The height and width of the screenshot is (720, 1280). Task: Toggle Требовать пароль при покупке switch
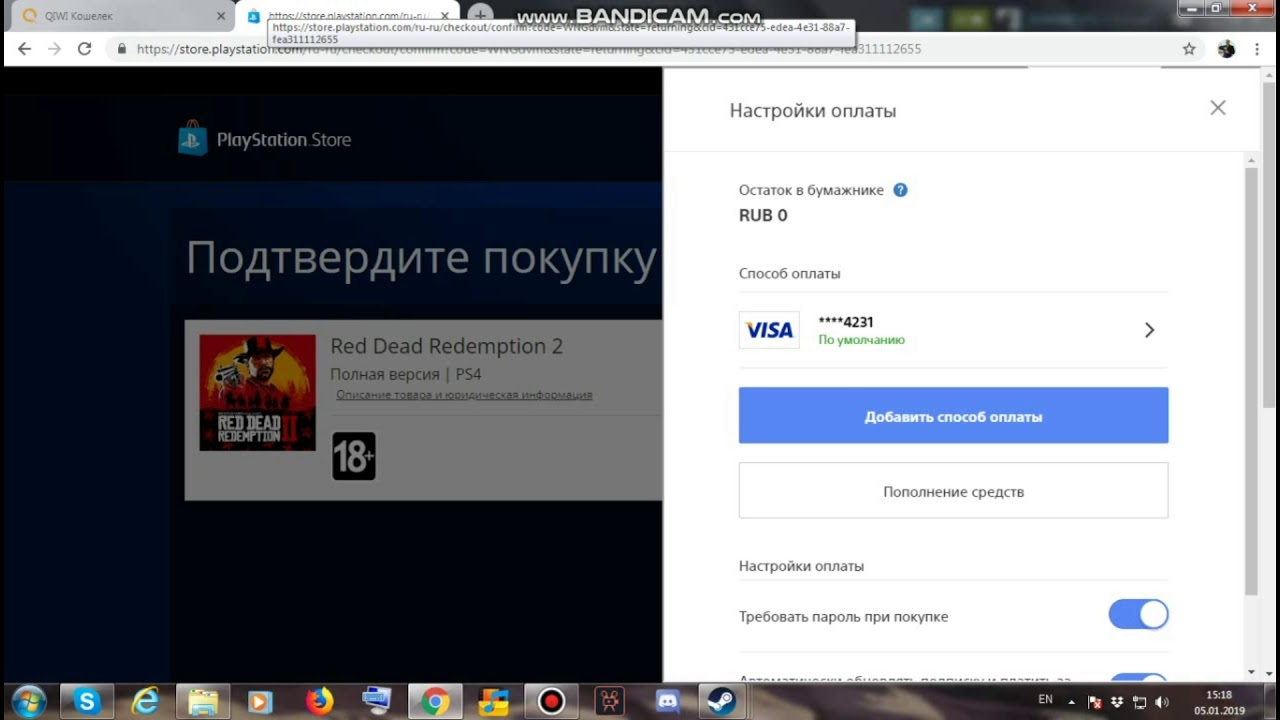click(1138, 614)
